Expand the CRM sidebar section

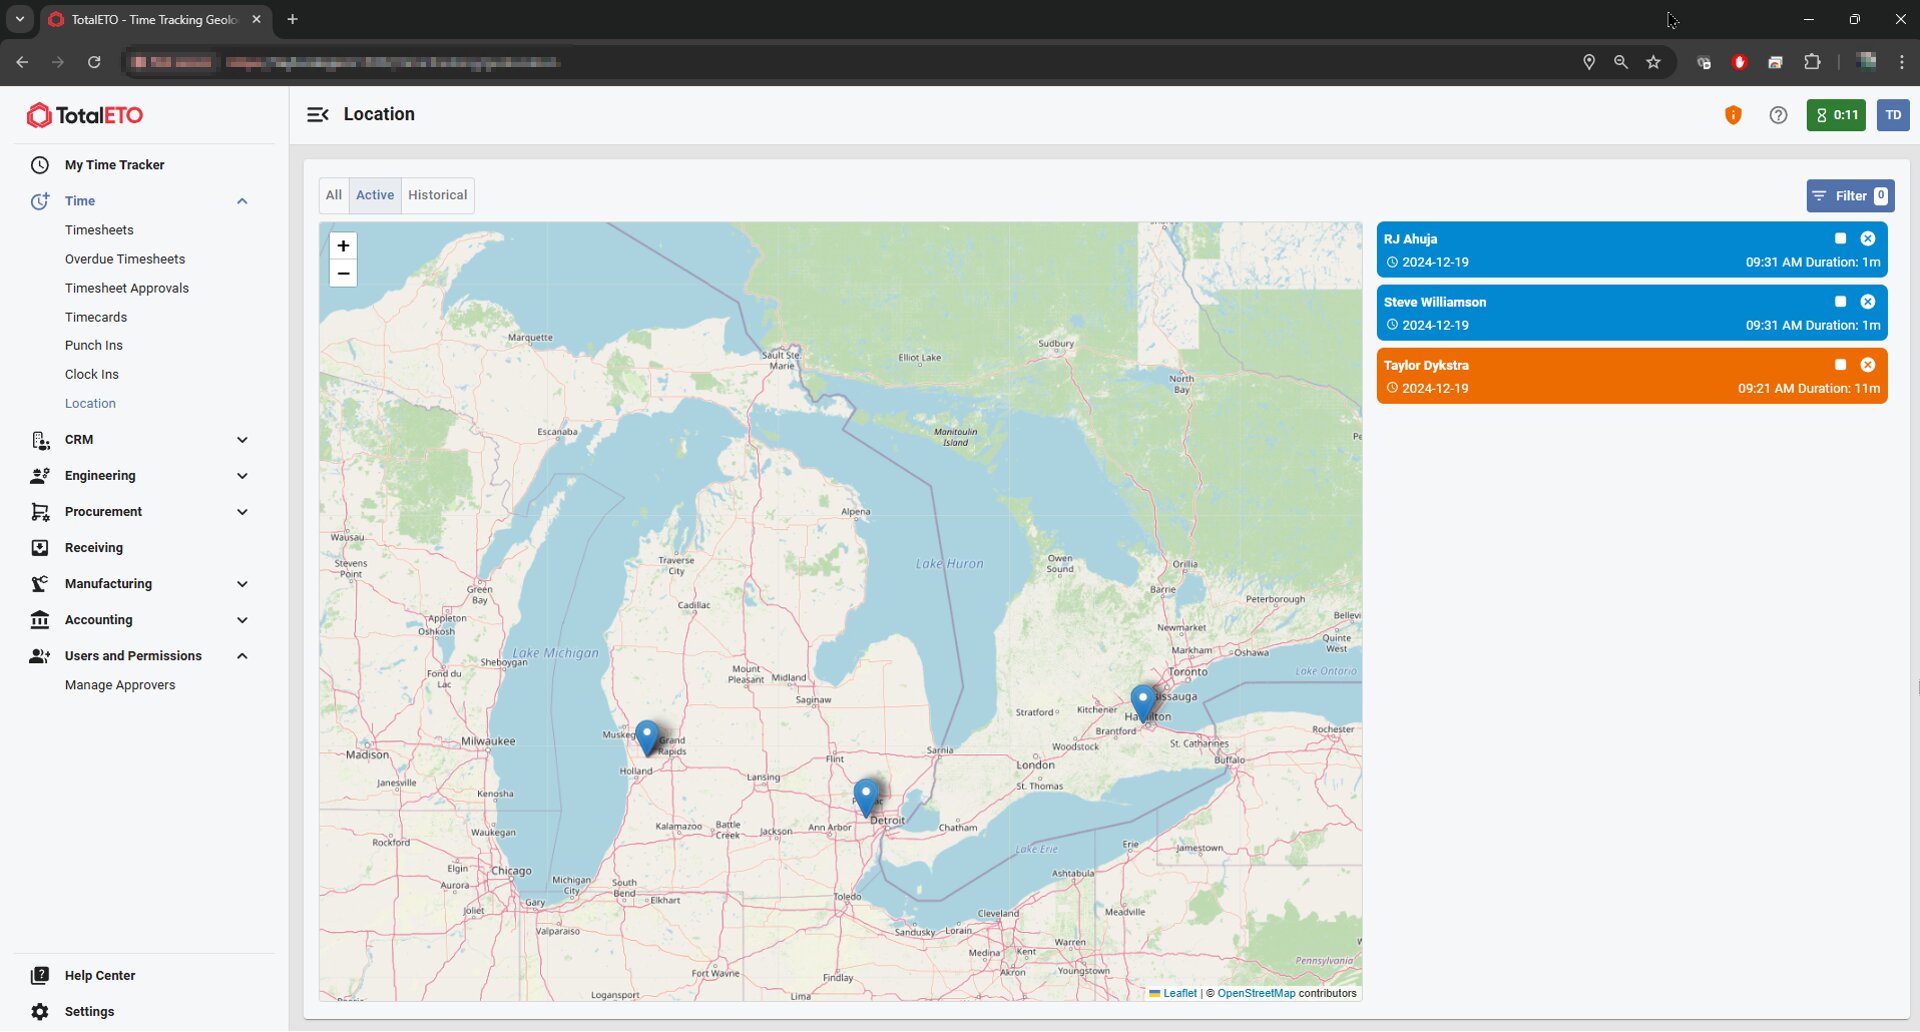pyautogui.click(x=242, y=440)
